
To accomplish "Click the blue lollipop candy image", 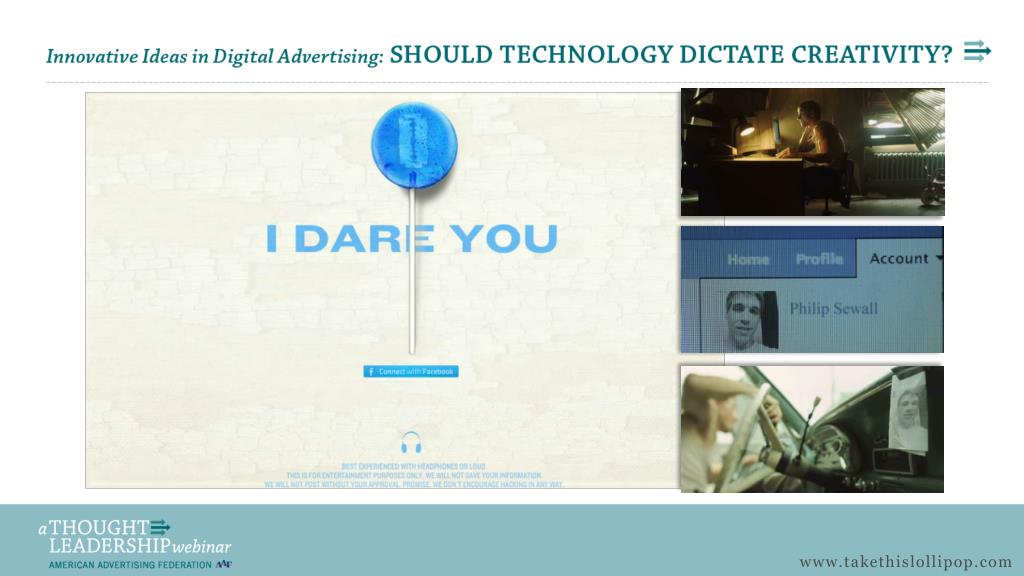I will [x=414, y=145].
